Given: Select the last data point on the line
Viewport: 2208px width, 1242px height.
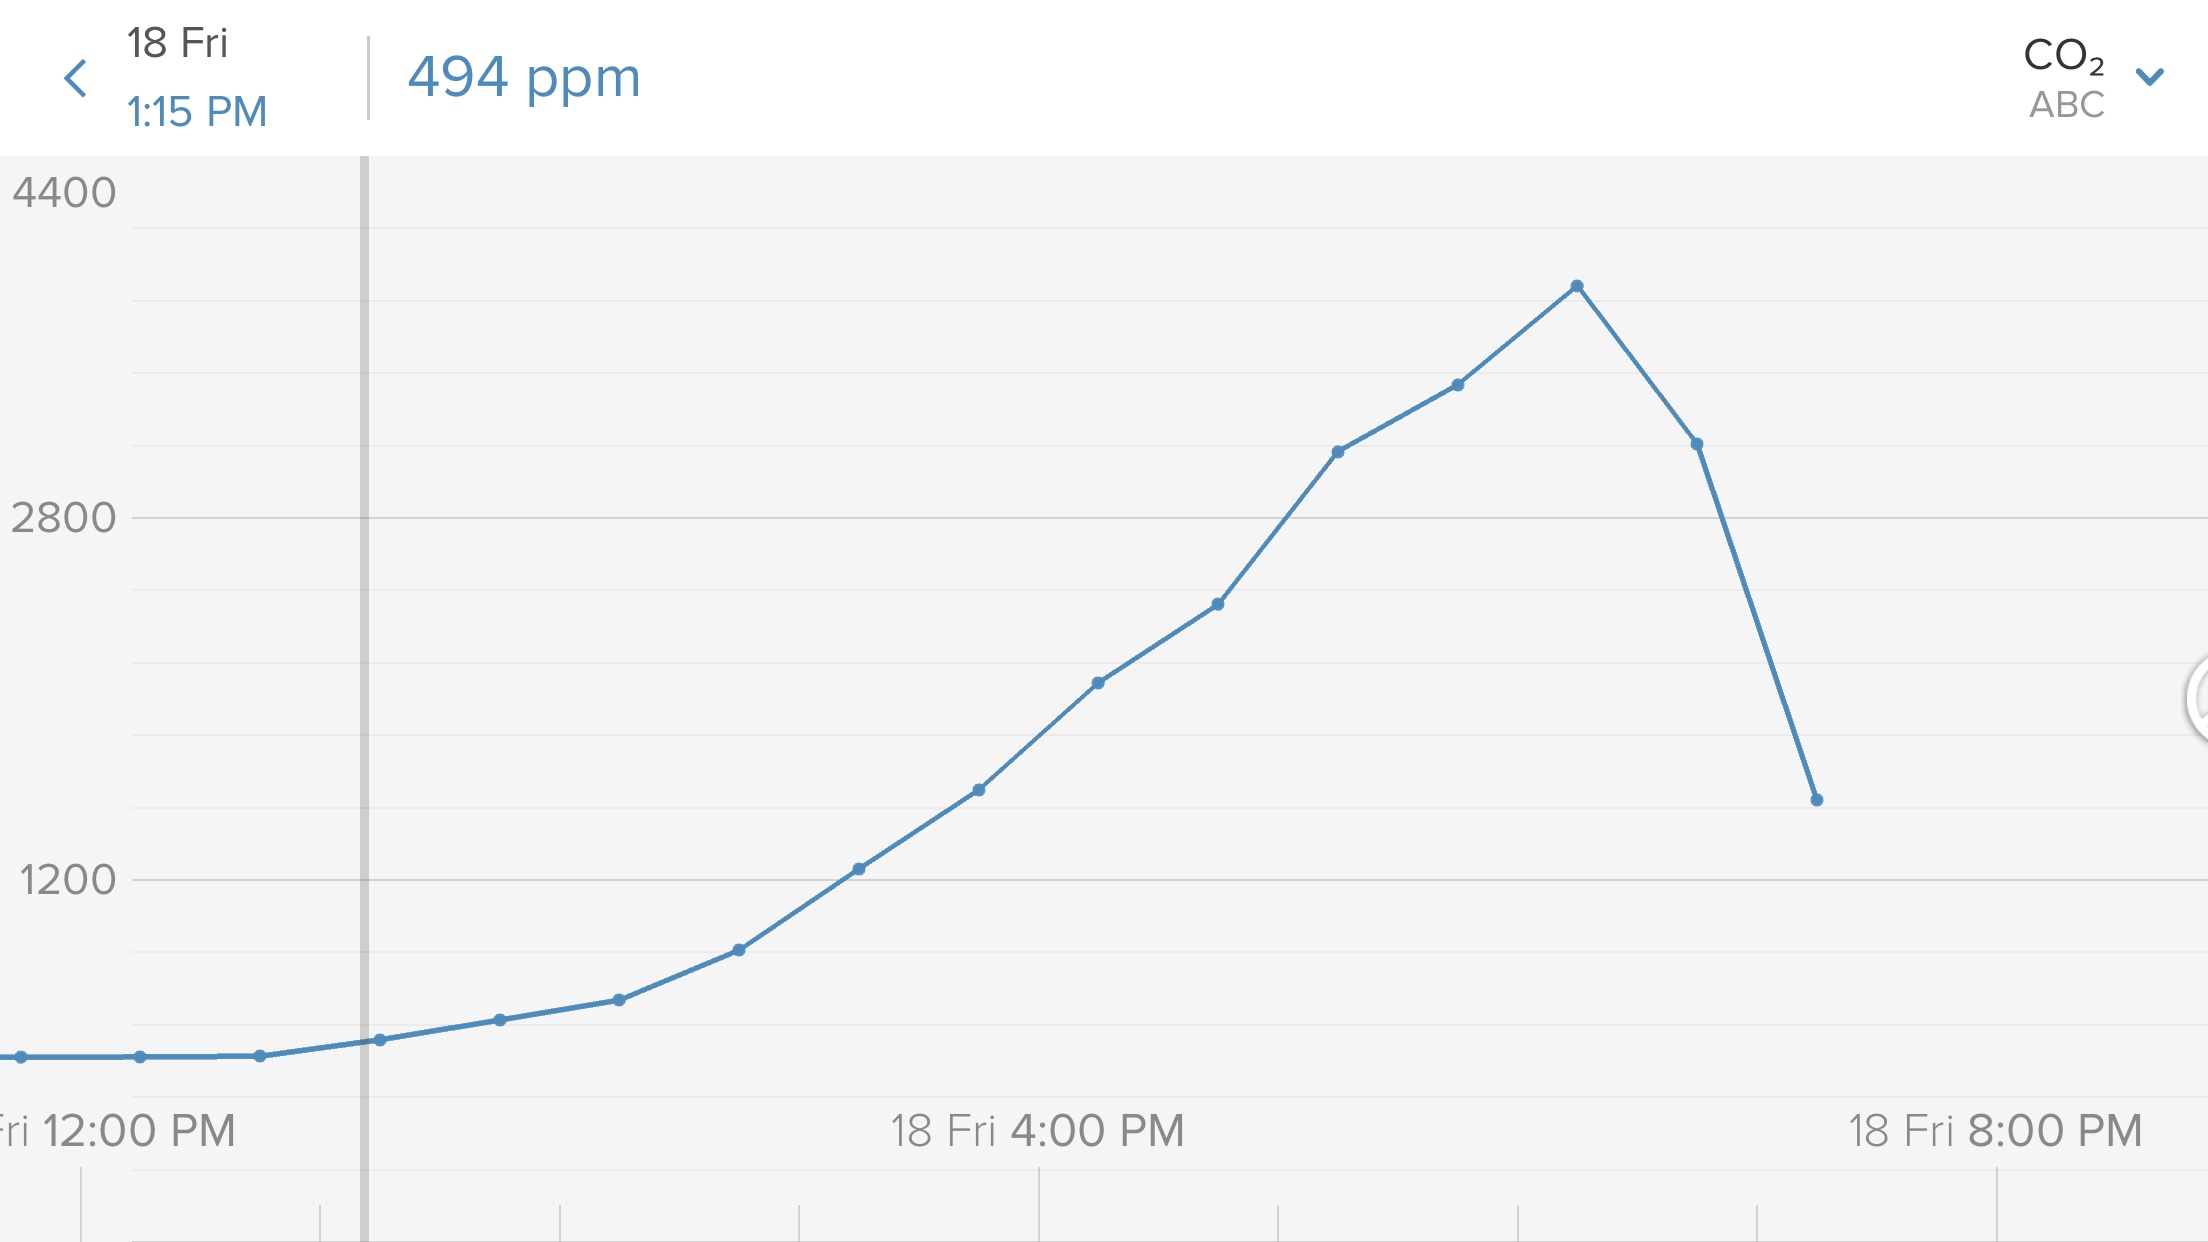Looking at the screenshot, I should click(1817, 800).
